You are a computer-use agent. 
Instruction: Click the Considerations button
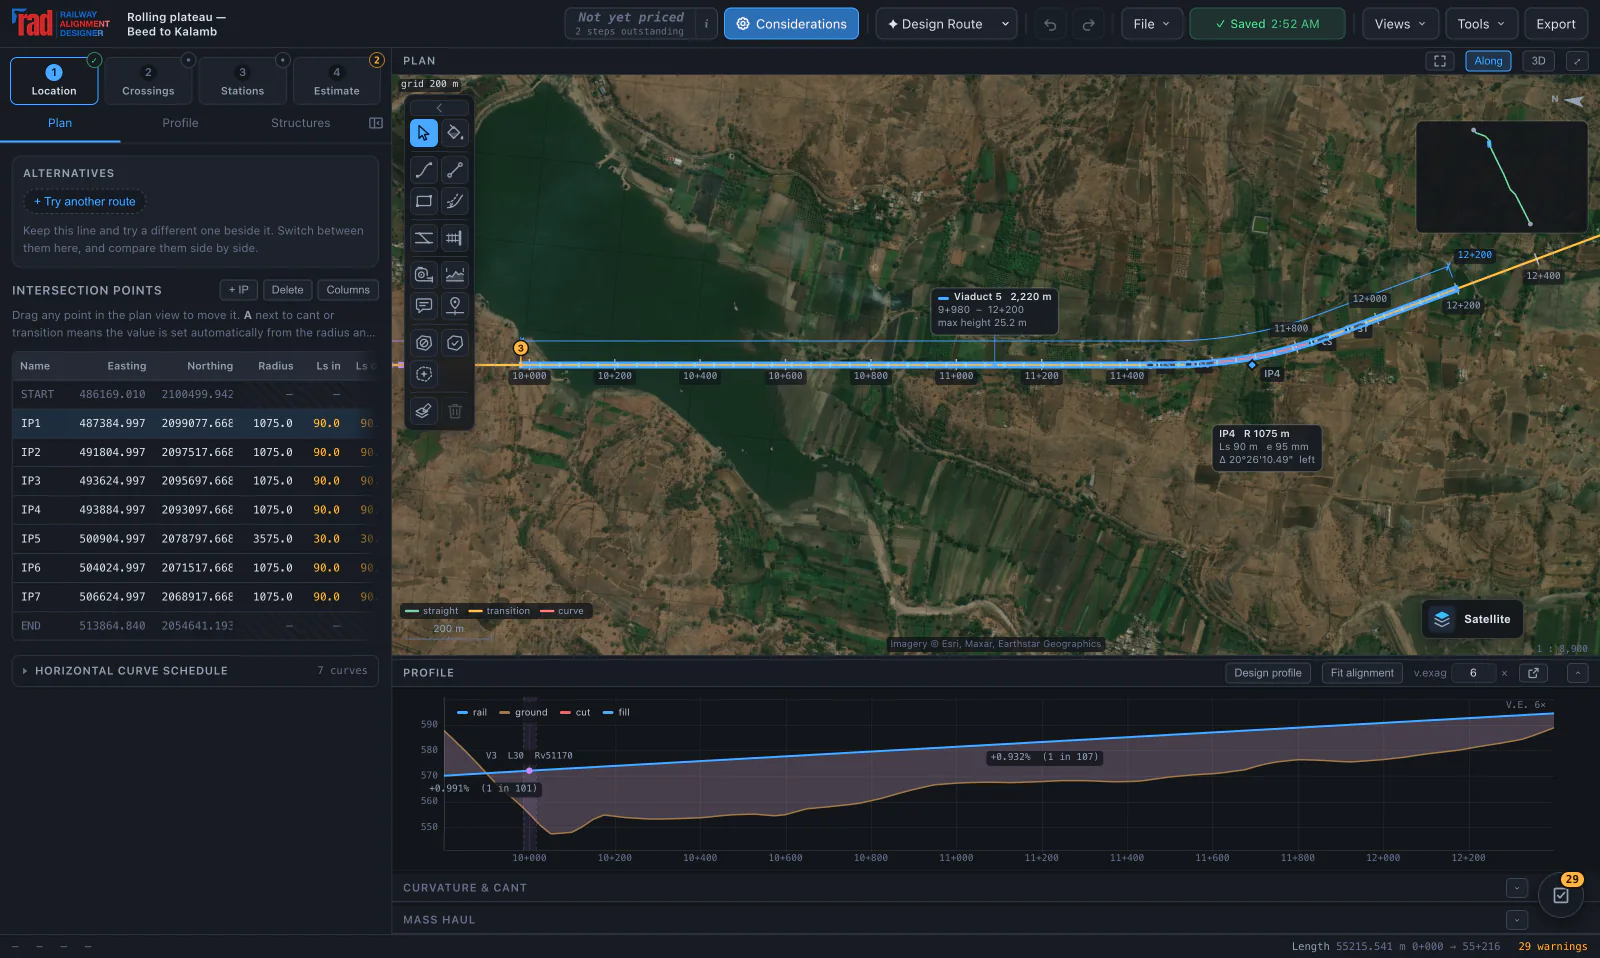[x=791, y=24]
